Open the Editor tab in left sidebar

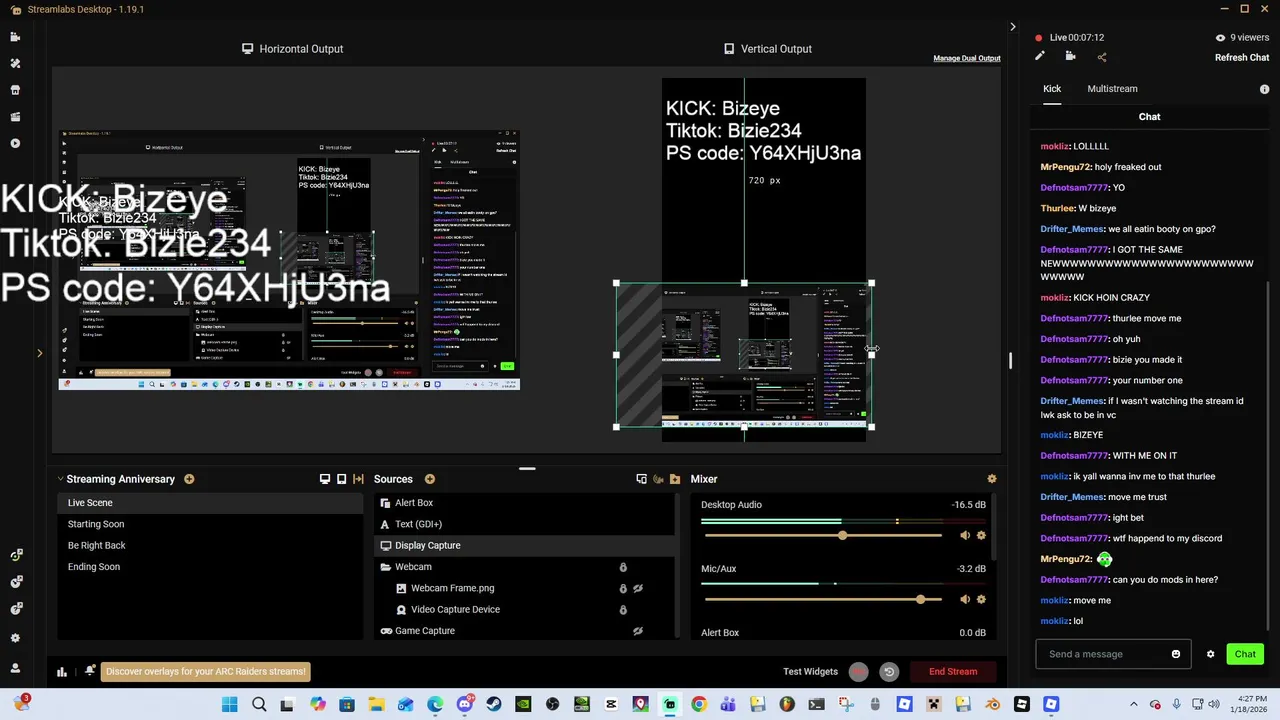(x=15, y=37)
